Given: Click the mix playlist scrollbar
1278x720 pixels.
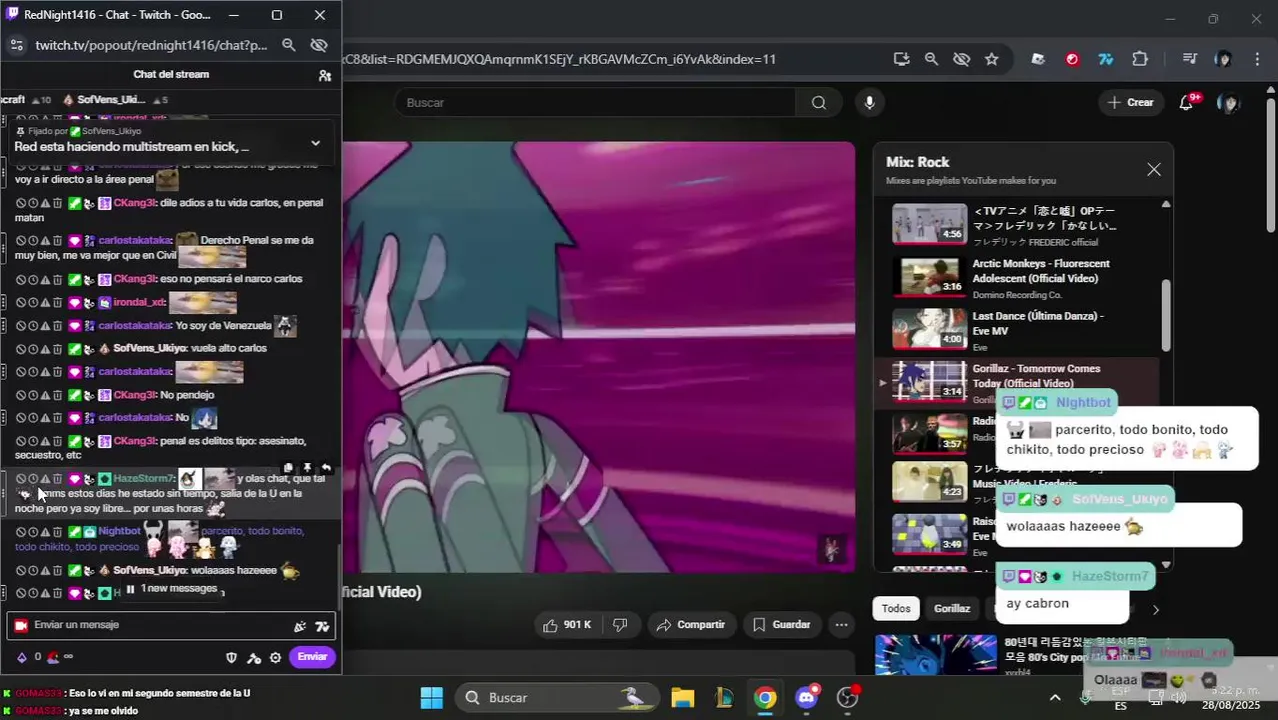Looking at the screenshot, I should click(1165, 315).
